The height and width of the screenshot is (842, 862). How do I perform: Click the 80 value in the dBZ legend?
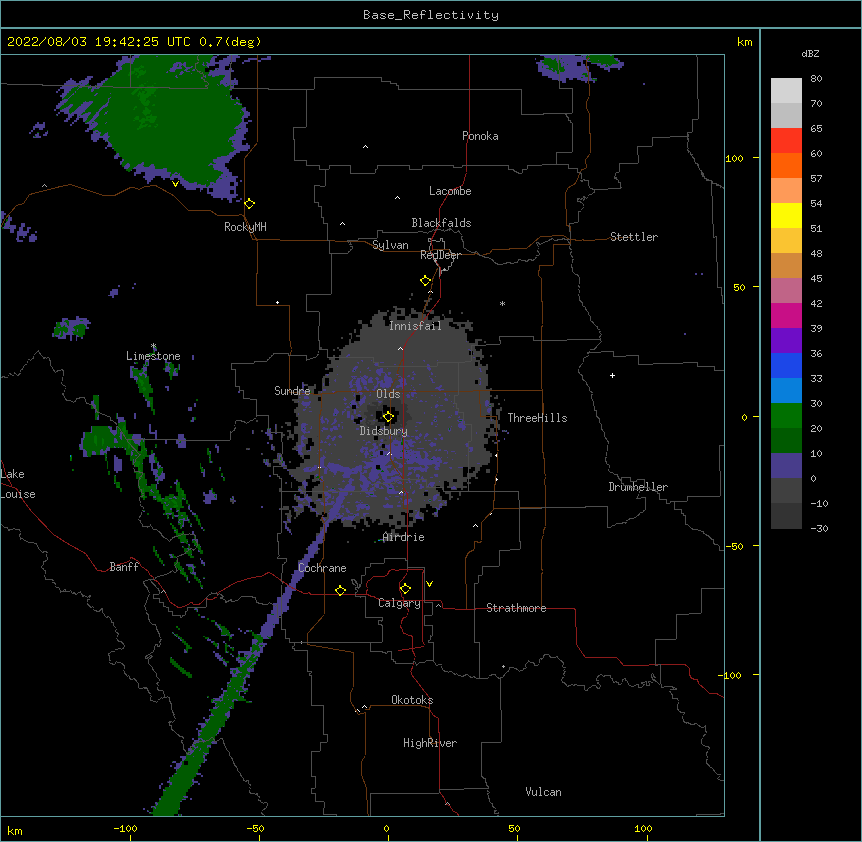pos(816,79)
